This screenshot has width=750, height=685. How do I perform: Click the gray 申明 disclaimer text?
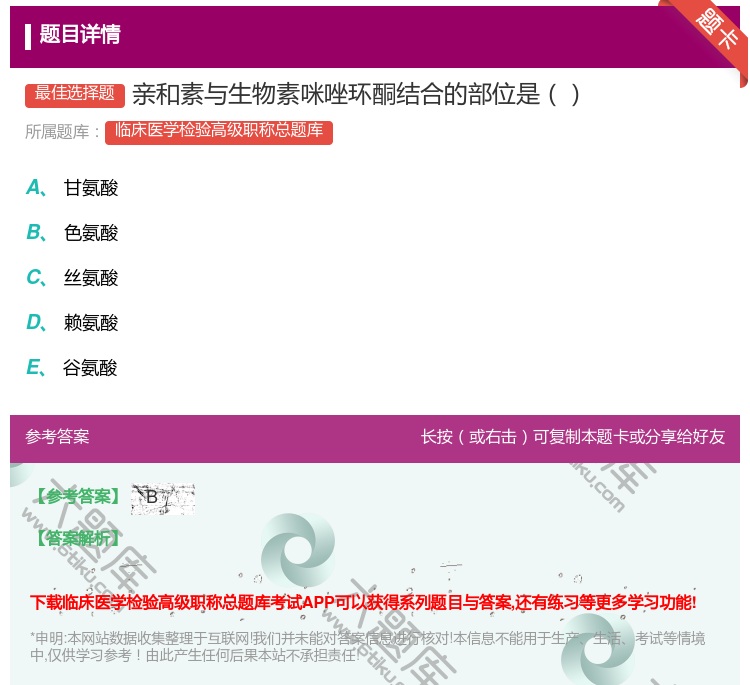click(367, 647)
